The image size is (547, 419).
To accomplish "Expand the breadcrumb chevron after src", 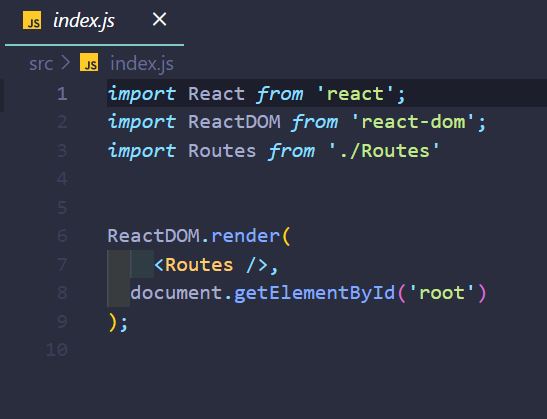I will (x=65, y=63).
